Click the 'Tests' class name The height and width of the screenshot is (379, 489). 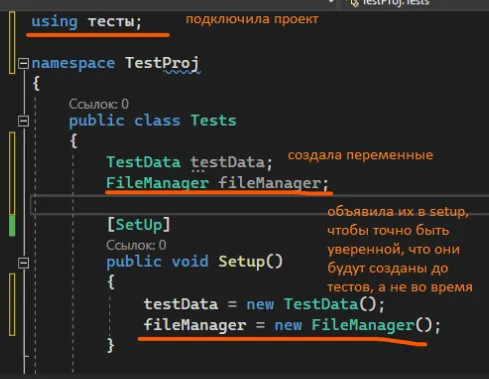213,121
